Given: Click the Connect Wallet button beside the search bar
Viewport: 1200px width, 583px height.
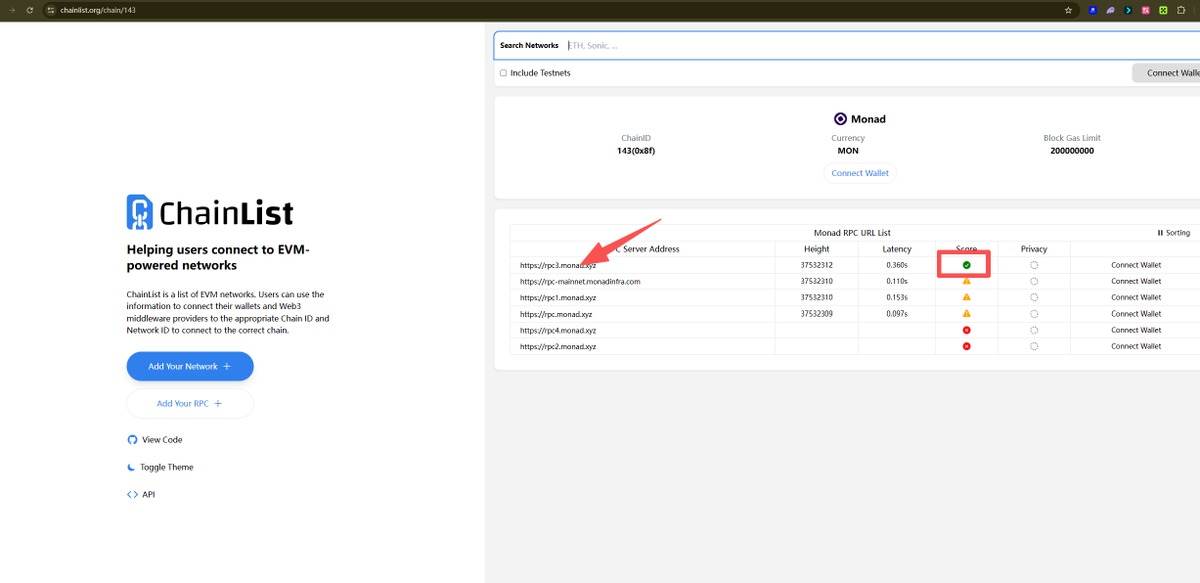Looking at the screenshot, I should click(x=1168, y=73).
